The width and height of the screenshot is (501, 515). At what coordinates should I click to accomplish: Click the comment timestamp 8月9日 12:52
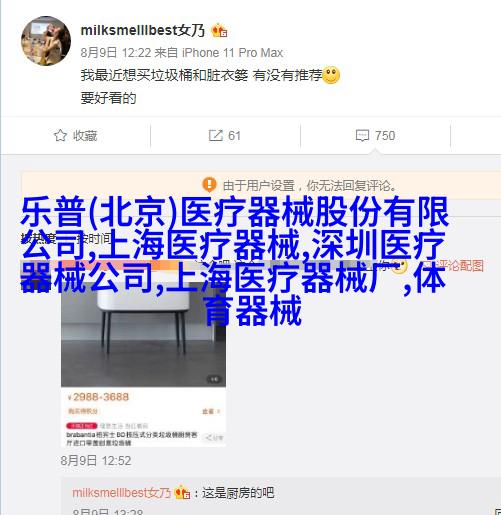click(x=96, y=461)
